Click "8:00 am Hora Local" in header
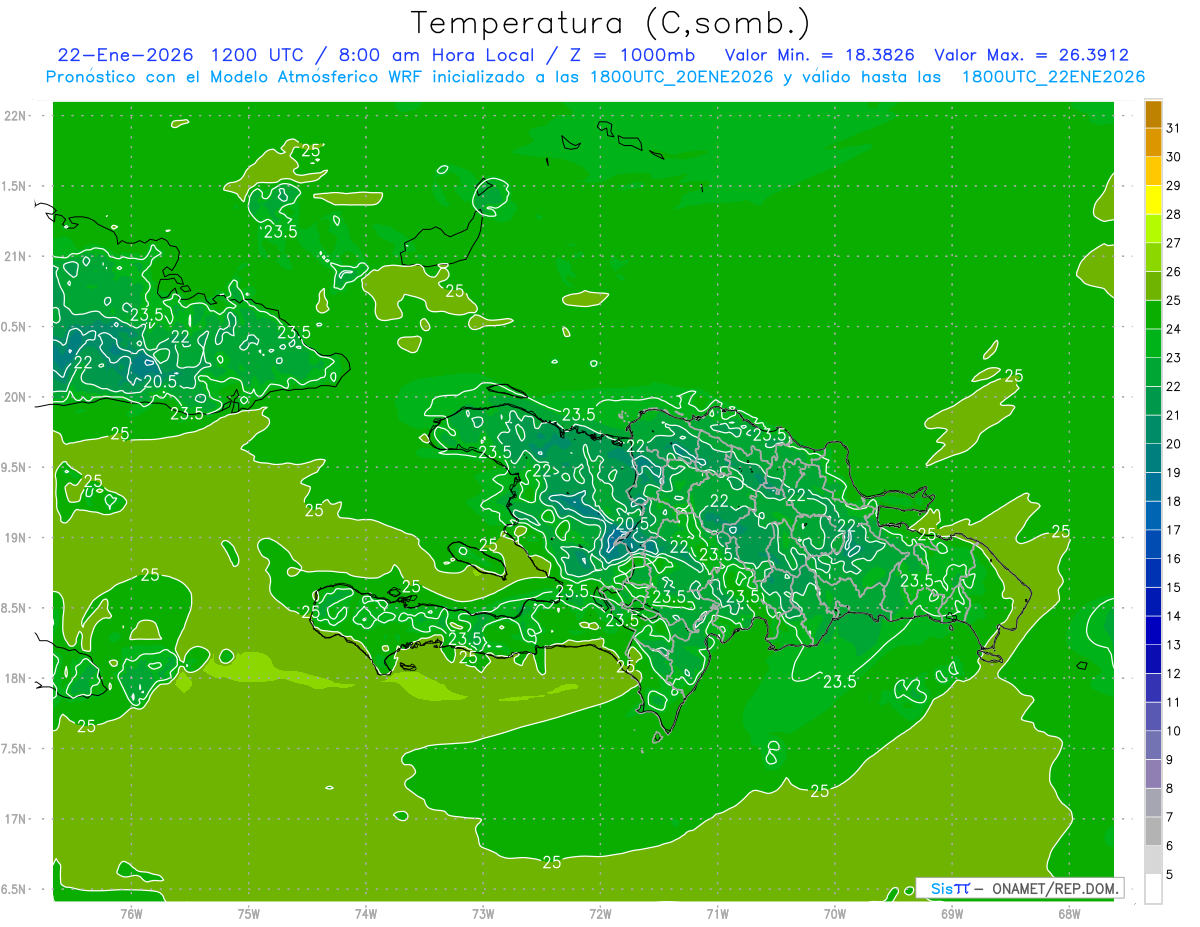Viewport: 1200px width, 927px height. (x=439, y=55)
